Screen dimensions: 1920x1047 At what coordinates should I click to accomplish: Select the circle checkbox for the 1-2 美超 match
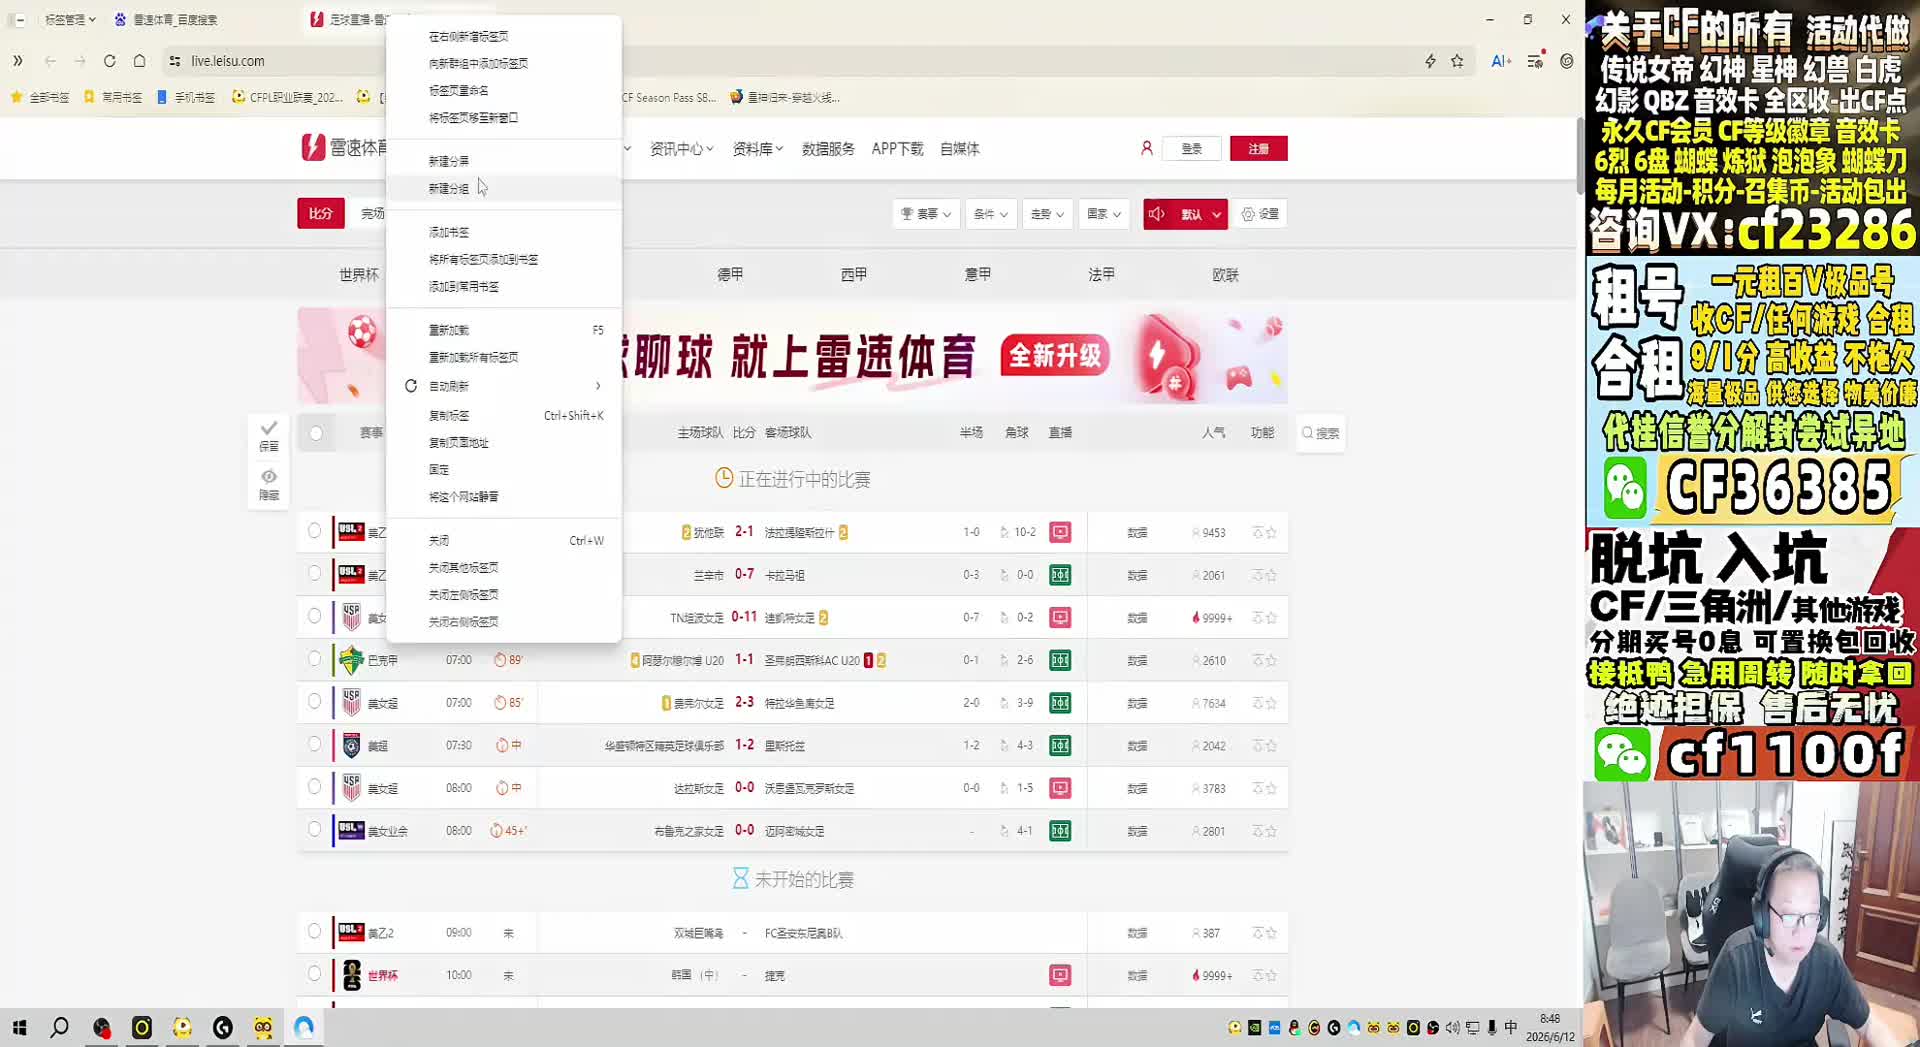[315, 744]
